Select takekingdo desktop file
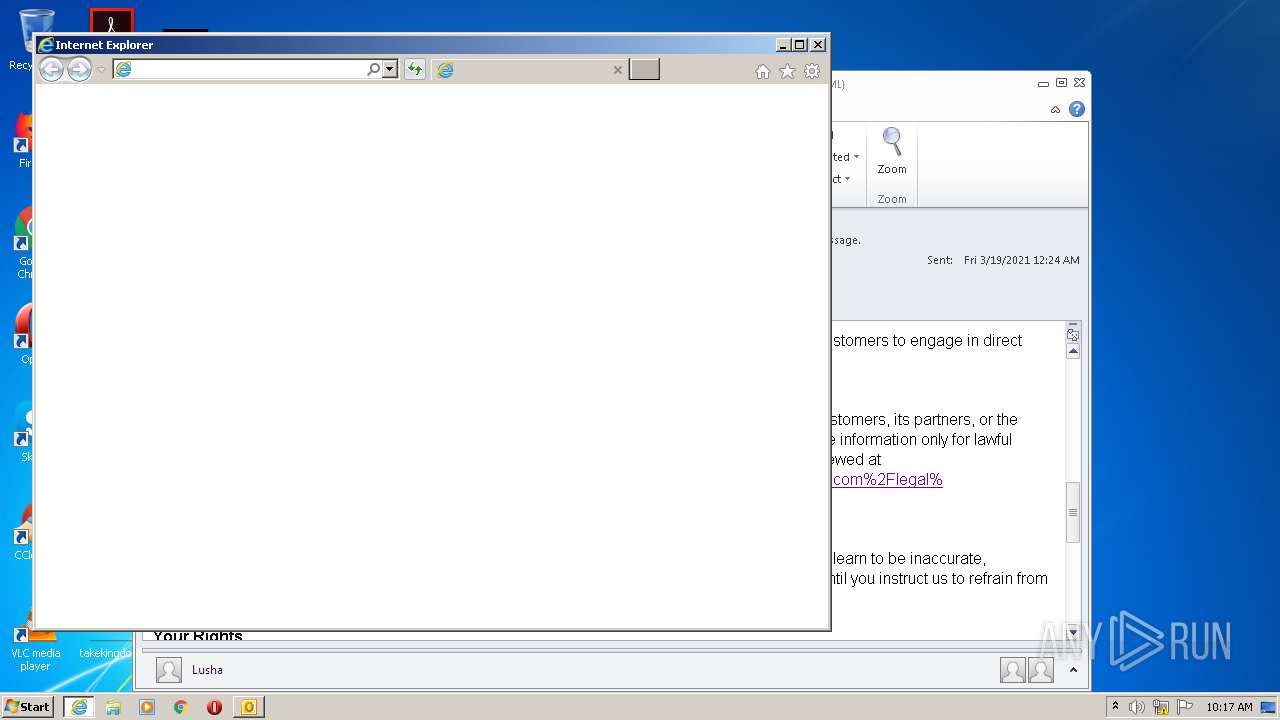The image size is (1280, 720). click(105, 651)
